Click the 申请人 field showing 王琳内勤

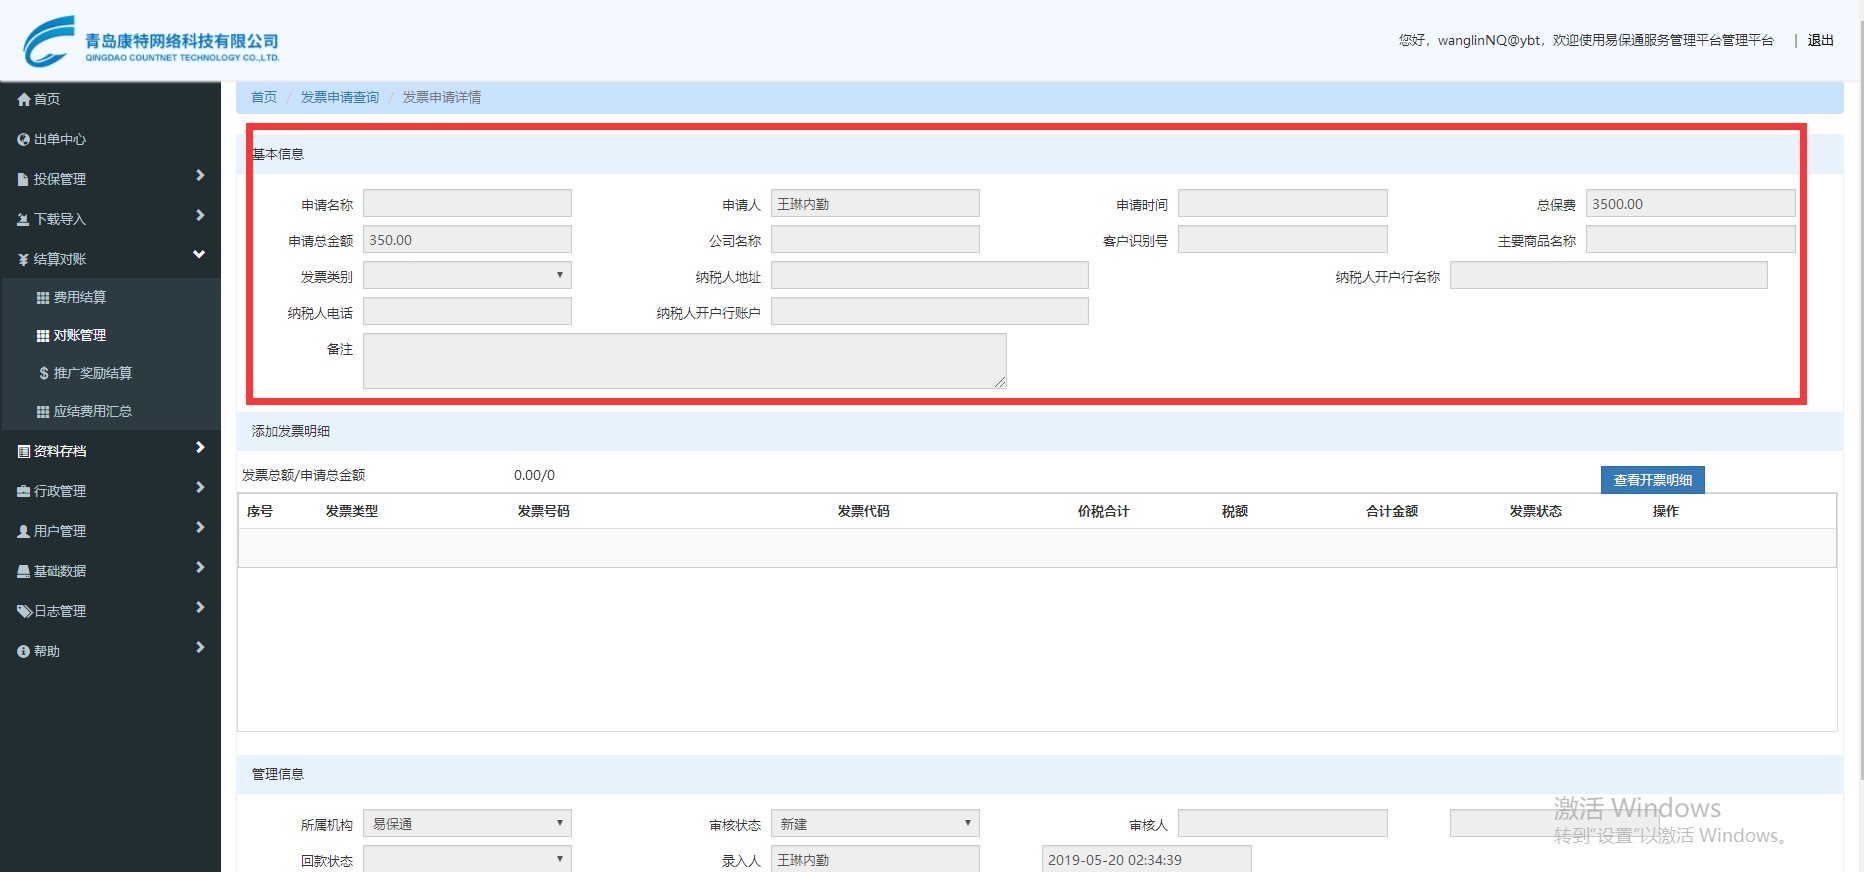875,203
